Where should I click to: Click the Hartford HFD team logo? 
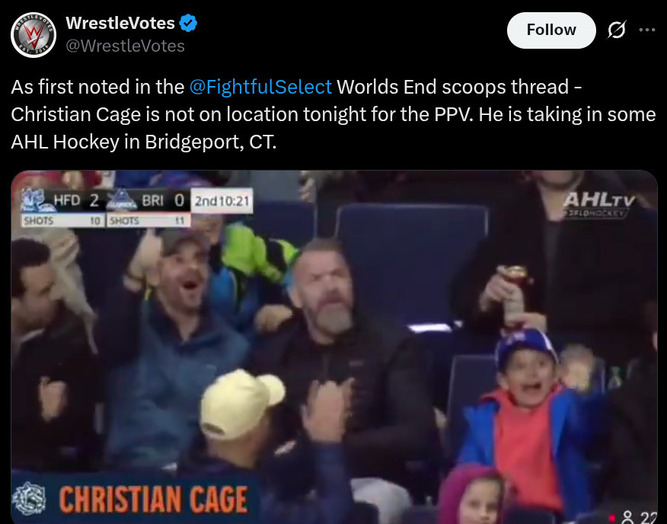(x=36, y=200)
